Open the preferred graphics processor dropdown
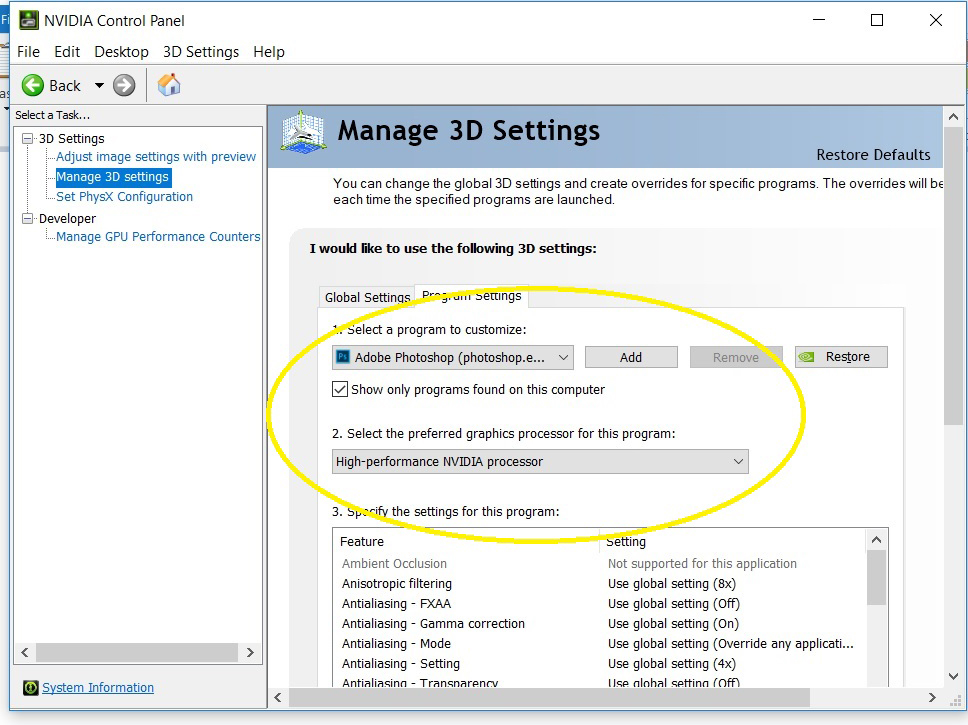 point(540,461)
